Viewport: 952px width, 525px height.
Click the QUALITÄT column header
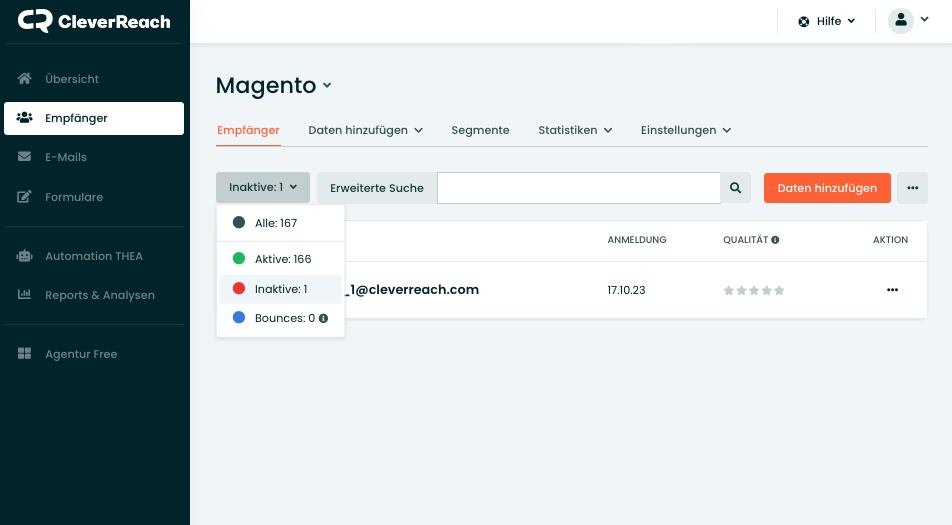(x=746, y=240)
